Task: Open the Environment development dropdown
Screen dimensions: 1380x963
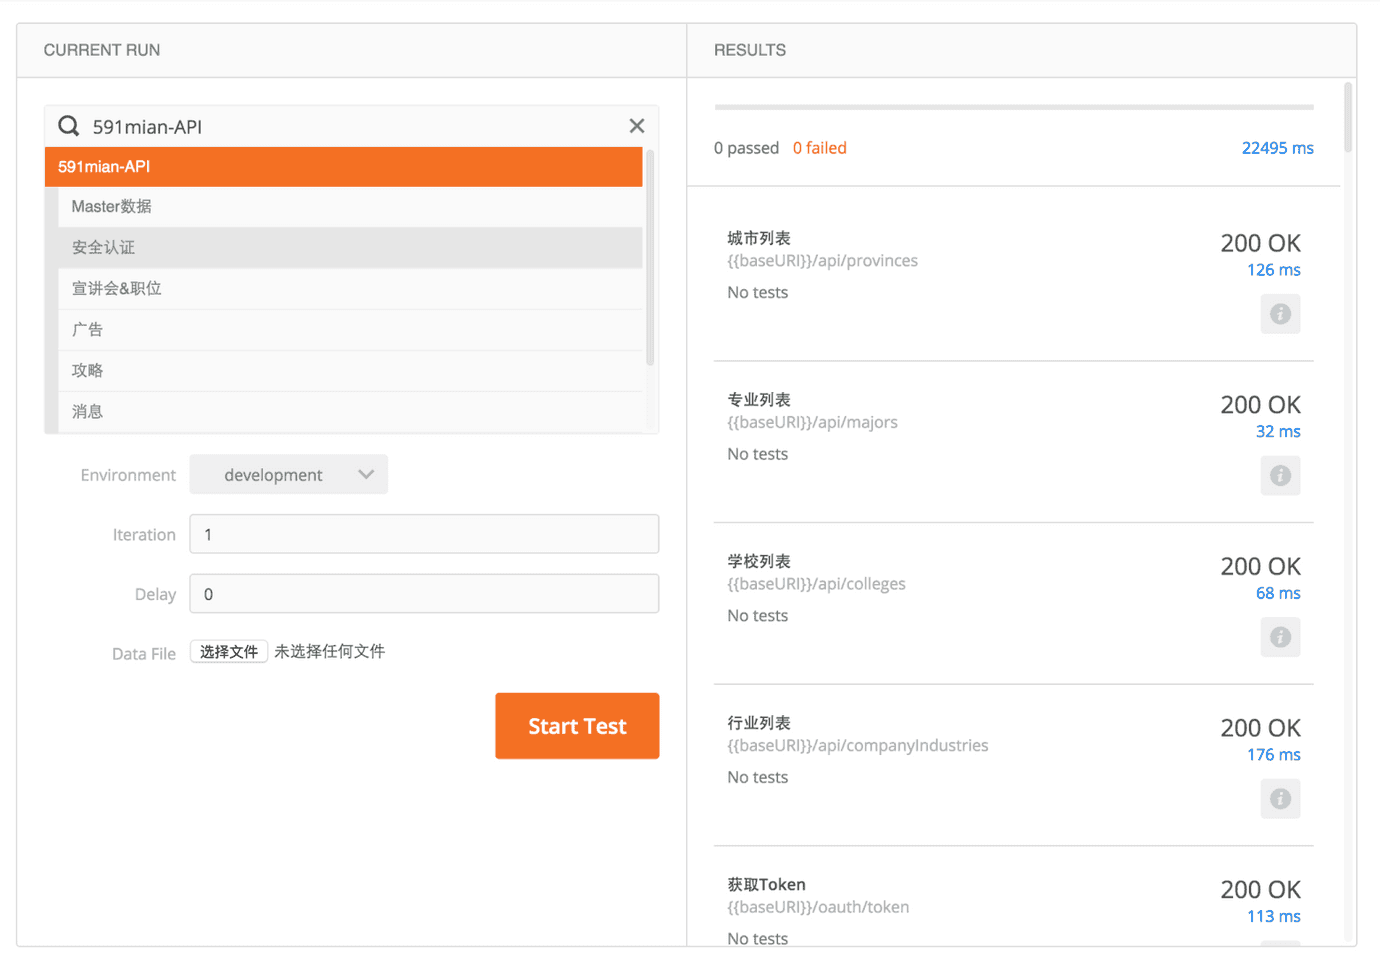Action: (x=289, y=475)
